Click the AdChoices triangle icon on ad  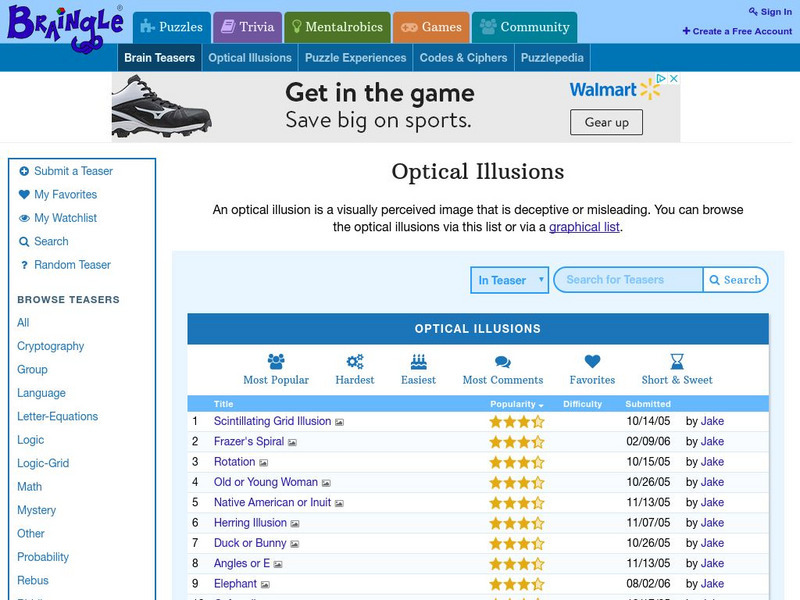[x=661, y=78]
